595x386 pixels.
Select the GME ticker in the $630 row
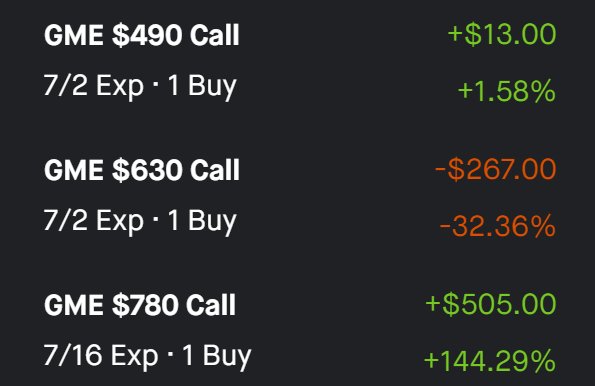click(74, 170)
